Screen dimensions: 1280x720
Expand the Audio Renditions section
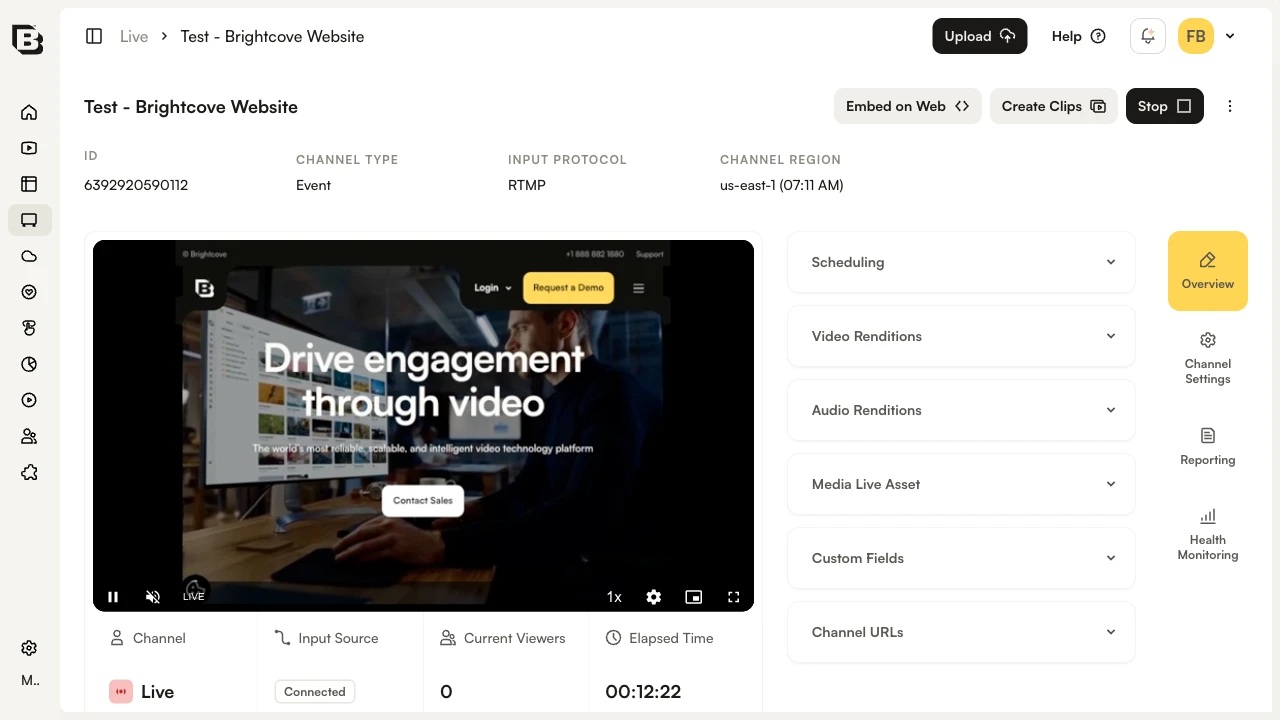point(961,410)
